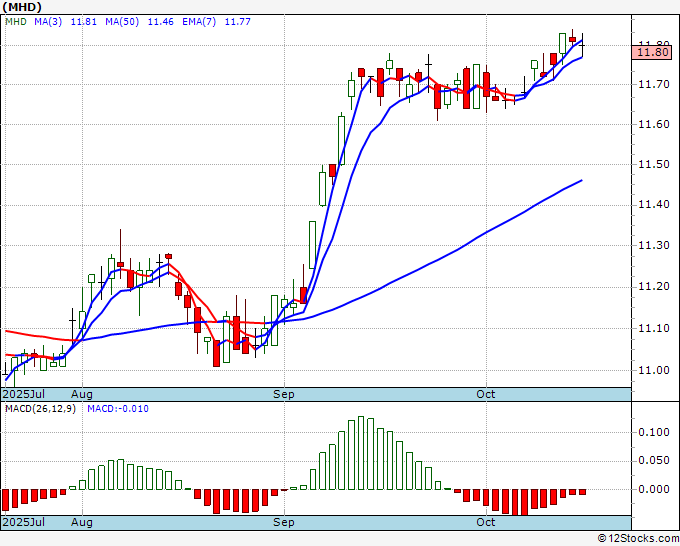Click the MA(3) legend label
This screenshot has width=680, height=546.
tap(48, 22)
